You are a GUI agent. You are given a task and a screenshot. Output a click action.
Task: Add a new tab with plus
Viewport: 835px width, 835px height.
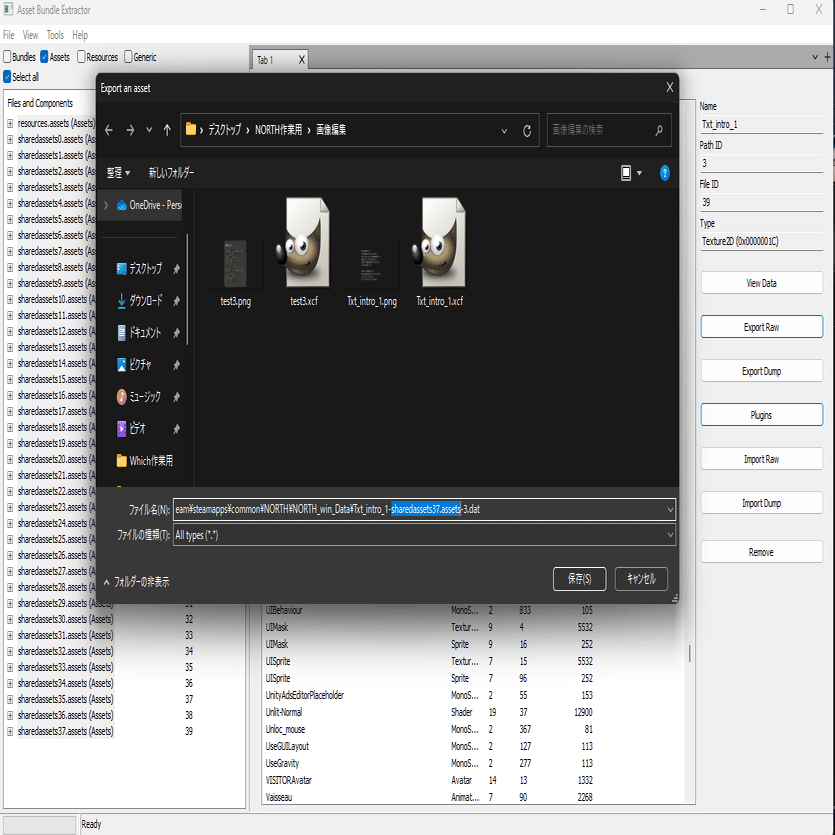pyautogui.click(x=827, y=57)
